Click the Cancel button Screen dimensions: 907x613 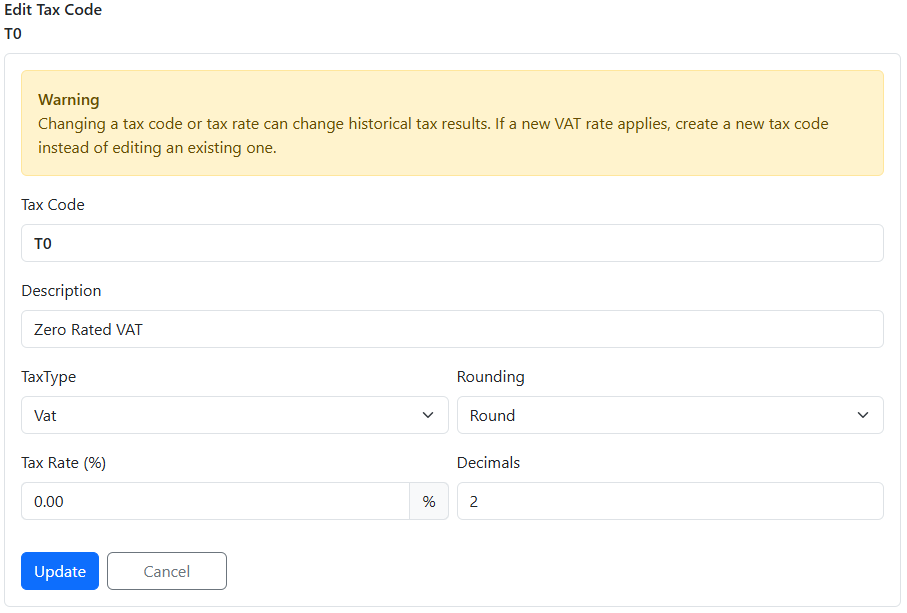(x=166, y=571)
